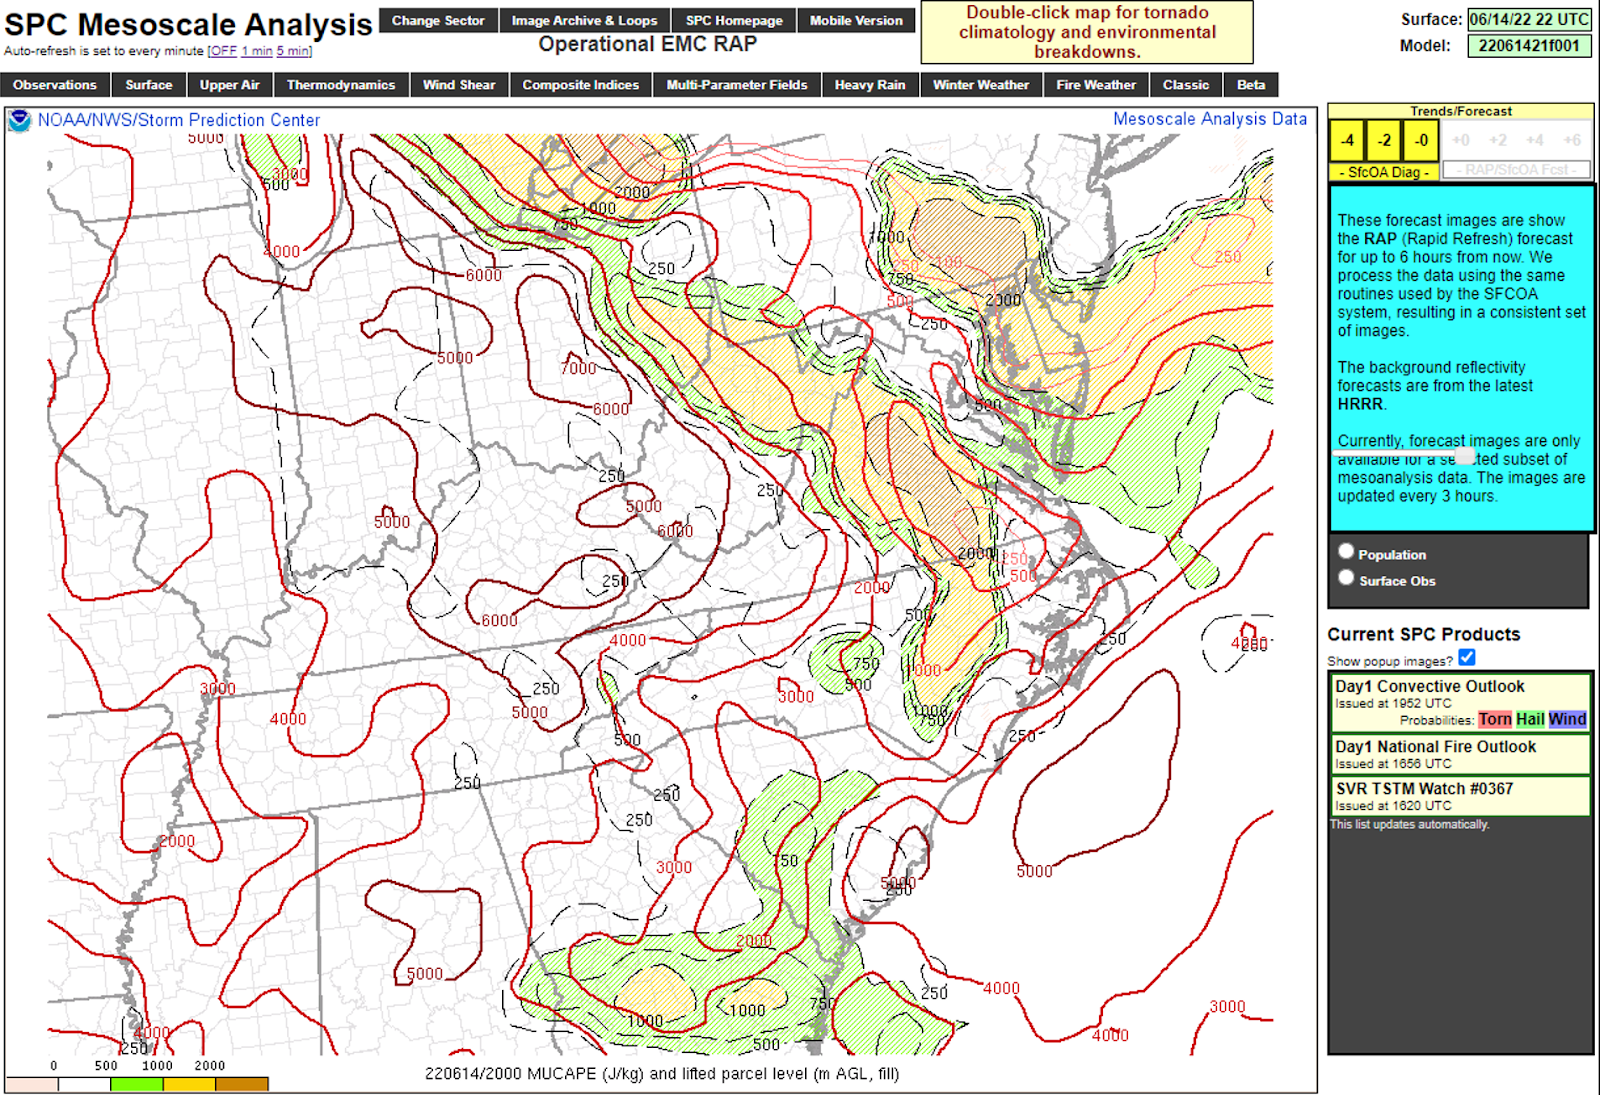Click the SPC Mesoscale Analysis title
Image resolution: width=1600 pixels, height=1095 pixels.
click(188, 24)
